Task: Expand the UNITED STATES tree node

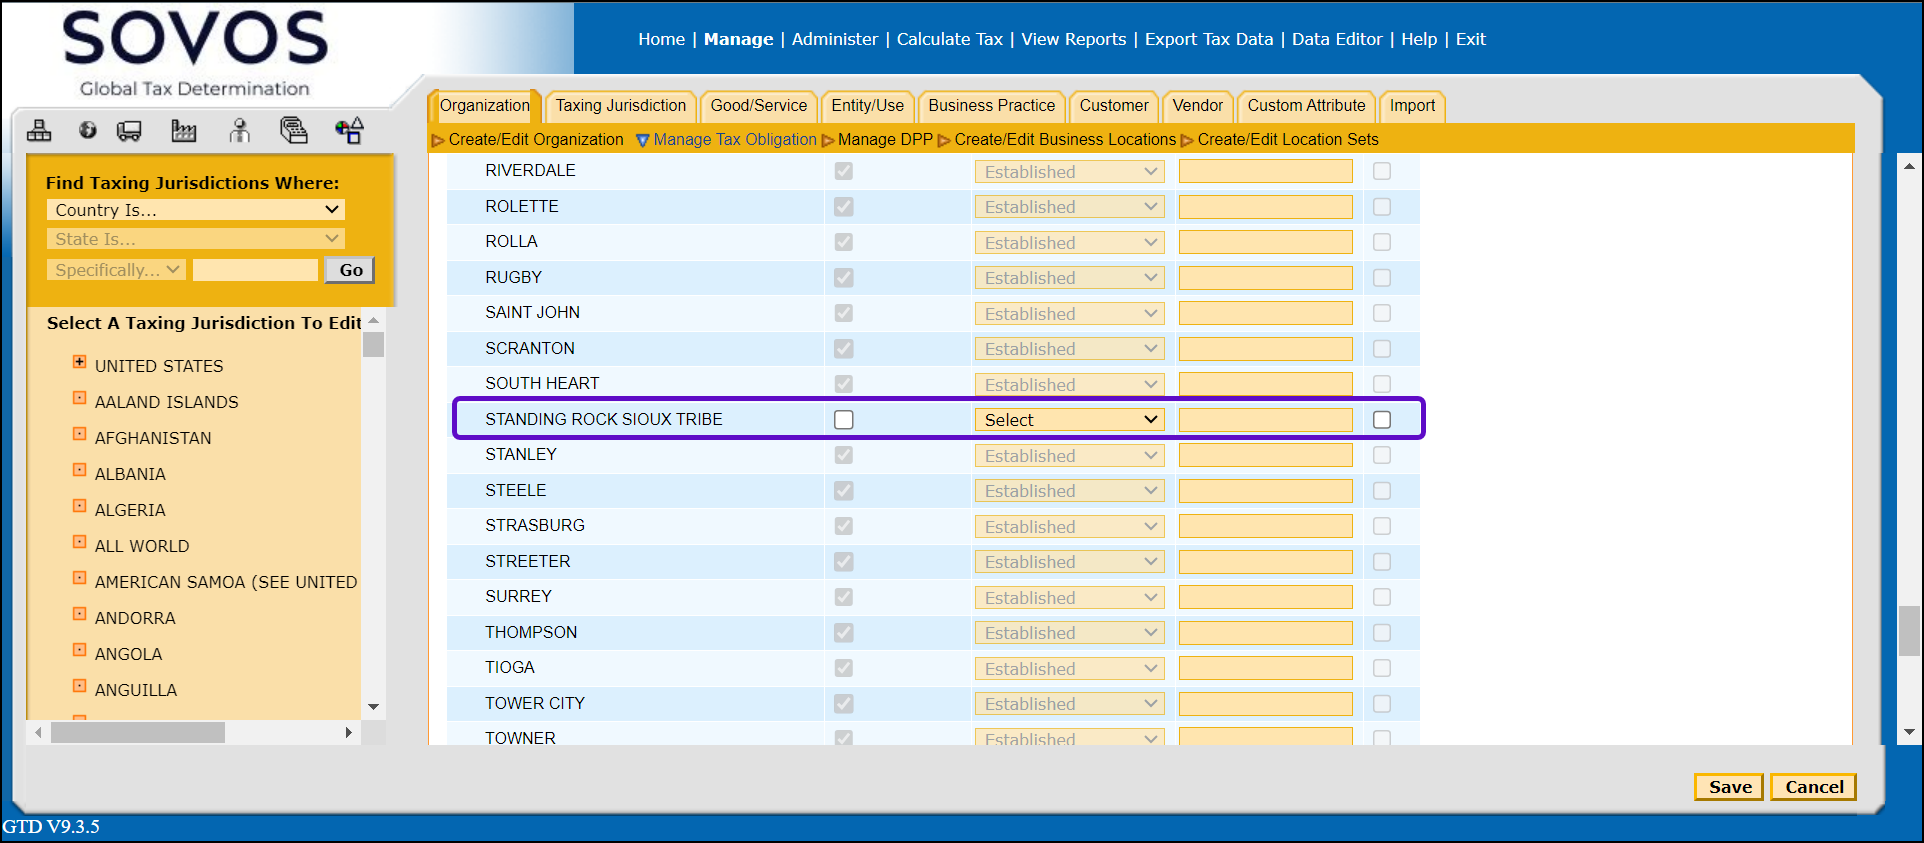Action: [x=80, y=362]
